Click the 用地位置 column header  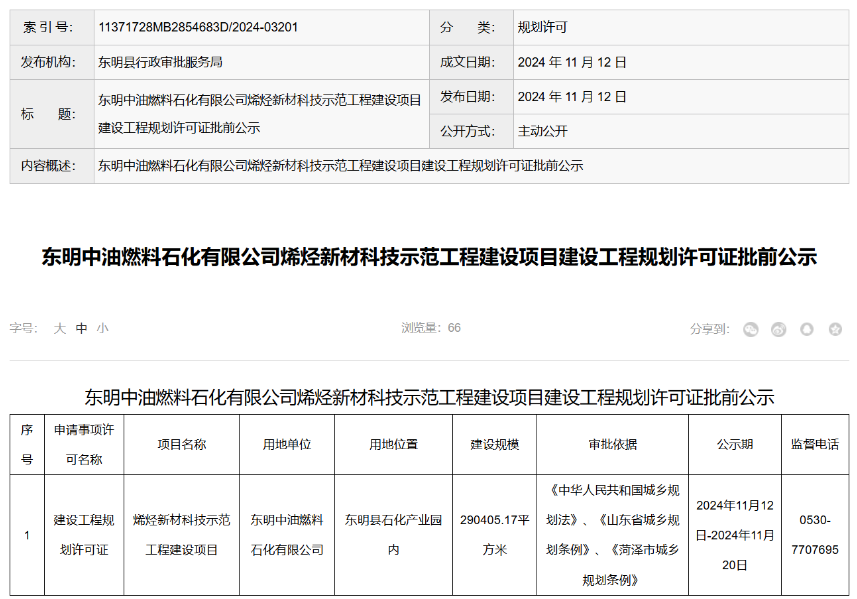394,444
